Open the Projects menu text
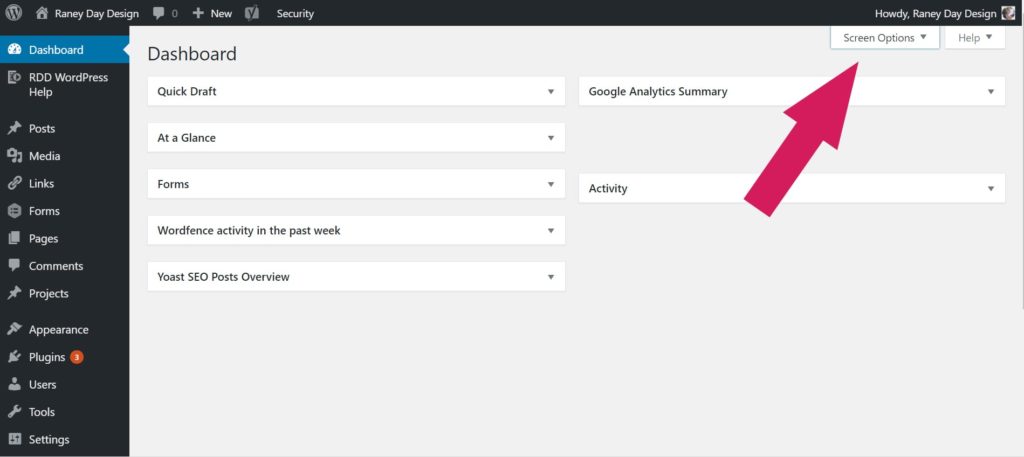Viewport: 1024px width, 457px height. [48, 293]
